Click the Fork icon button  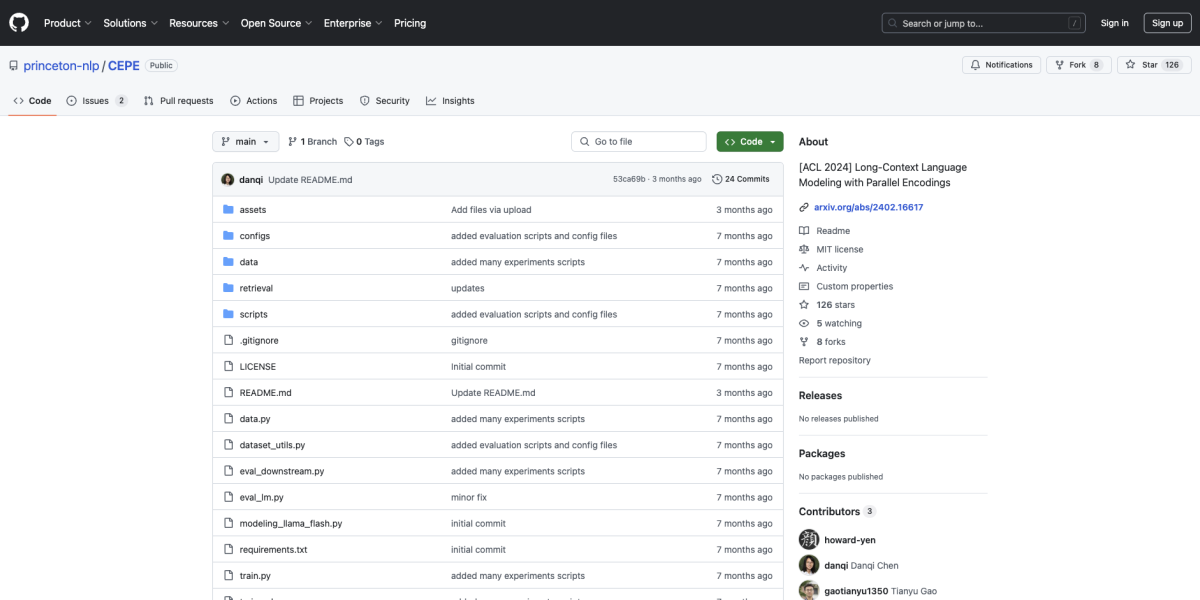[1059, 65]
